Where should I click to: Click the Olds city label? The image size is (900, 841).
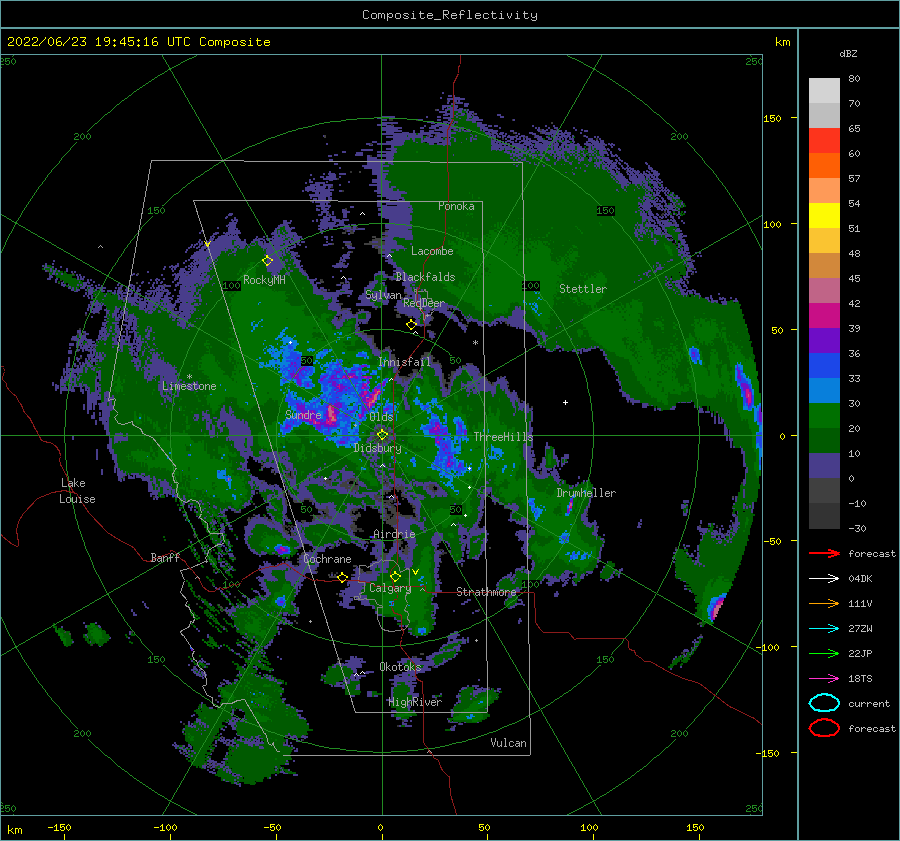[381, 417]
